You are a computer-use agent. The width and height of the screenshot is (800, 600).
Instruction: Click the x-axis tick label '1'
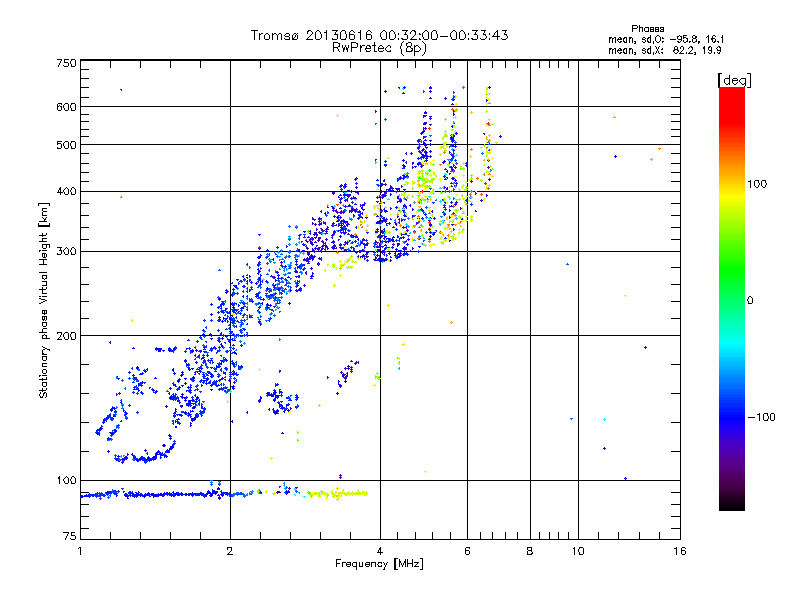coord(80,551)
